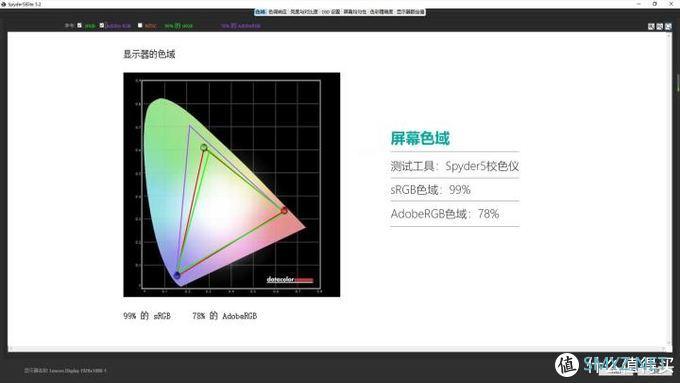Click the middle icon in the top-right toolbar

pyautogui.click(x=660, y=26)
